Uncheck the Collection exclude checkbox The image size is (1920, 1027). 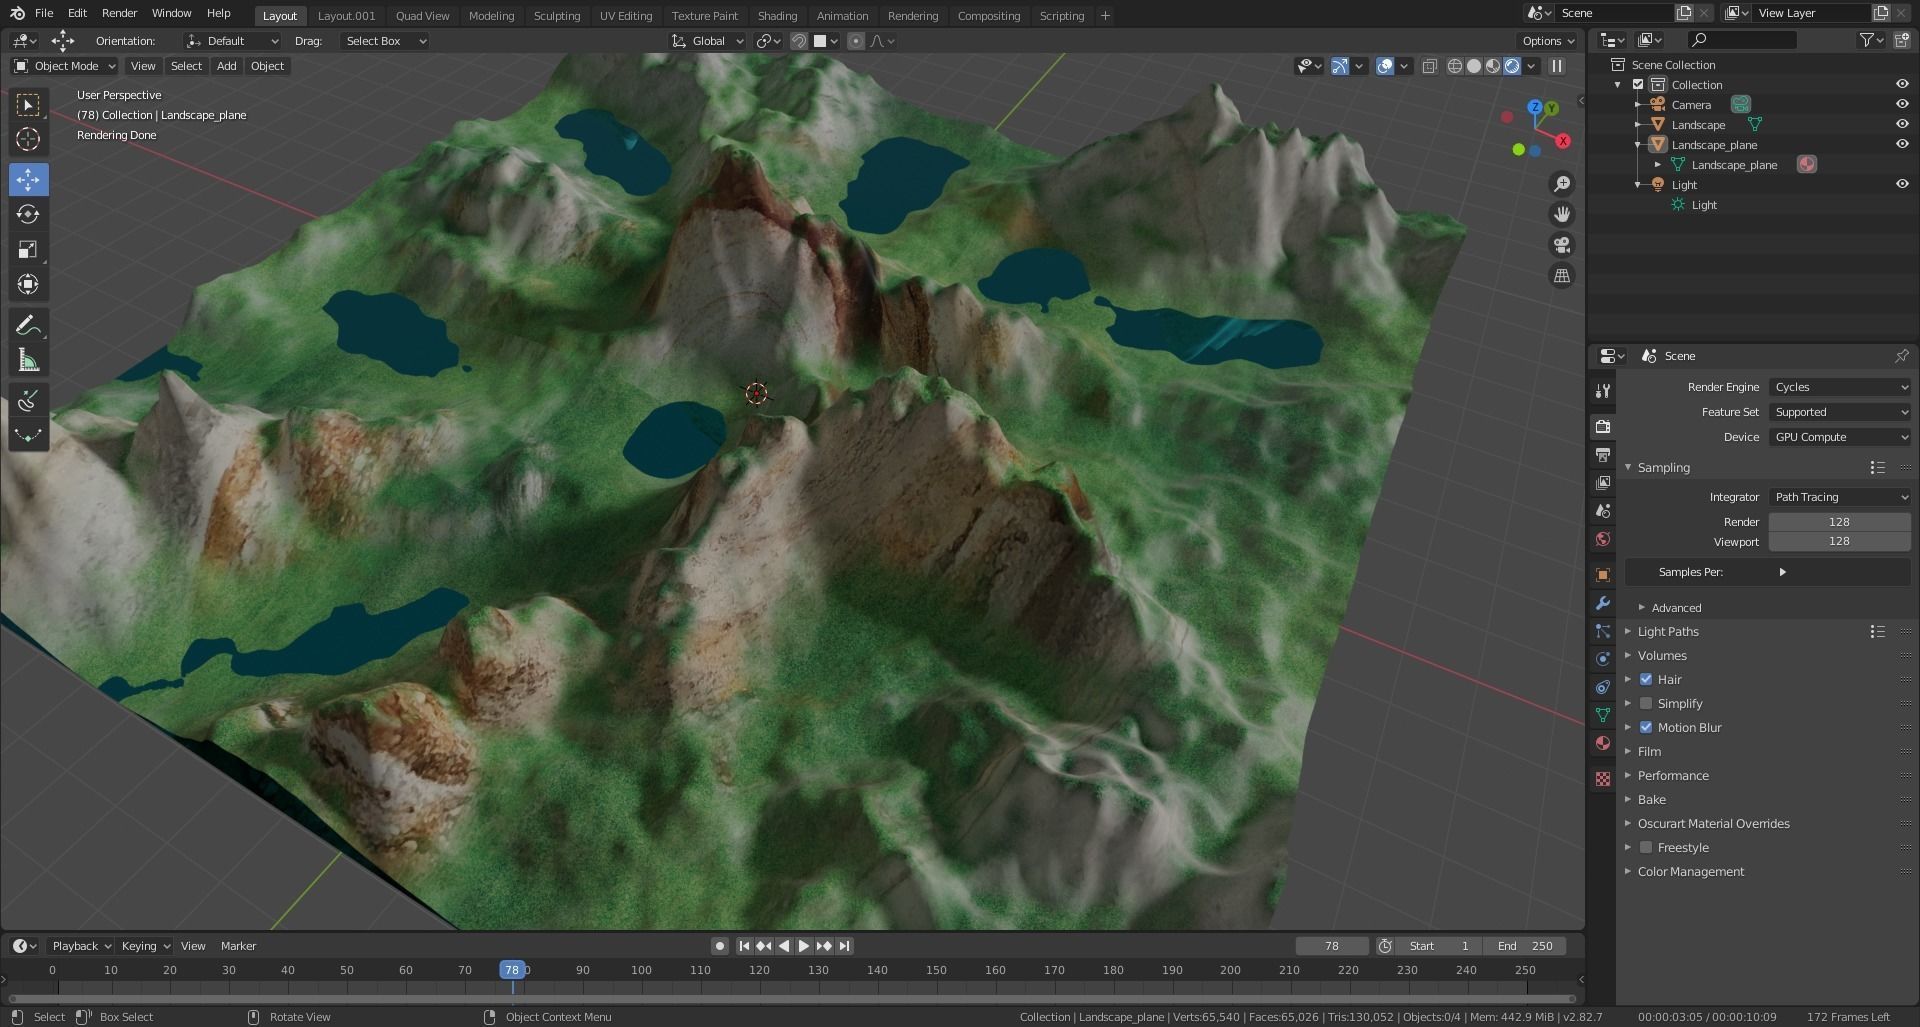(x=1638, y=85)
